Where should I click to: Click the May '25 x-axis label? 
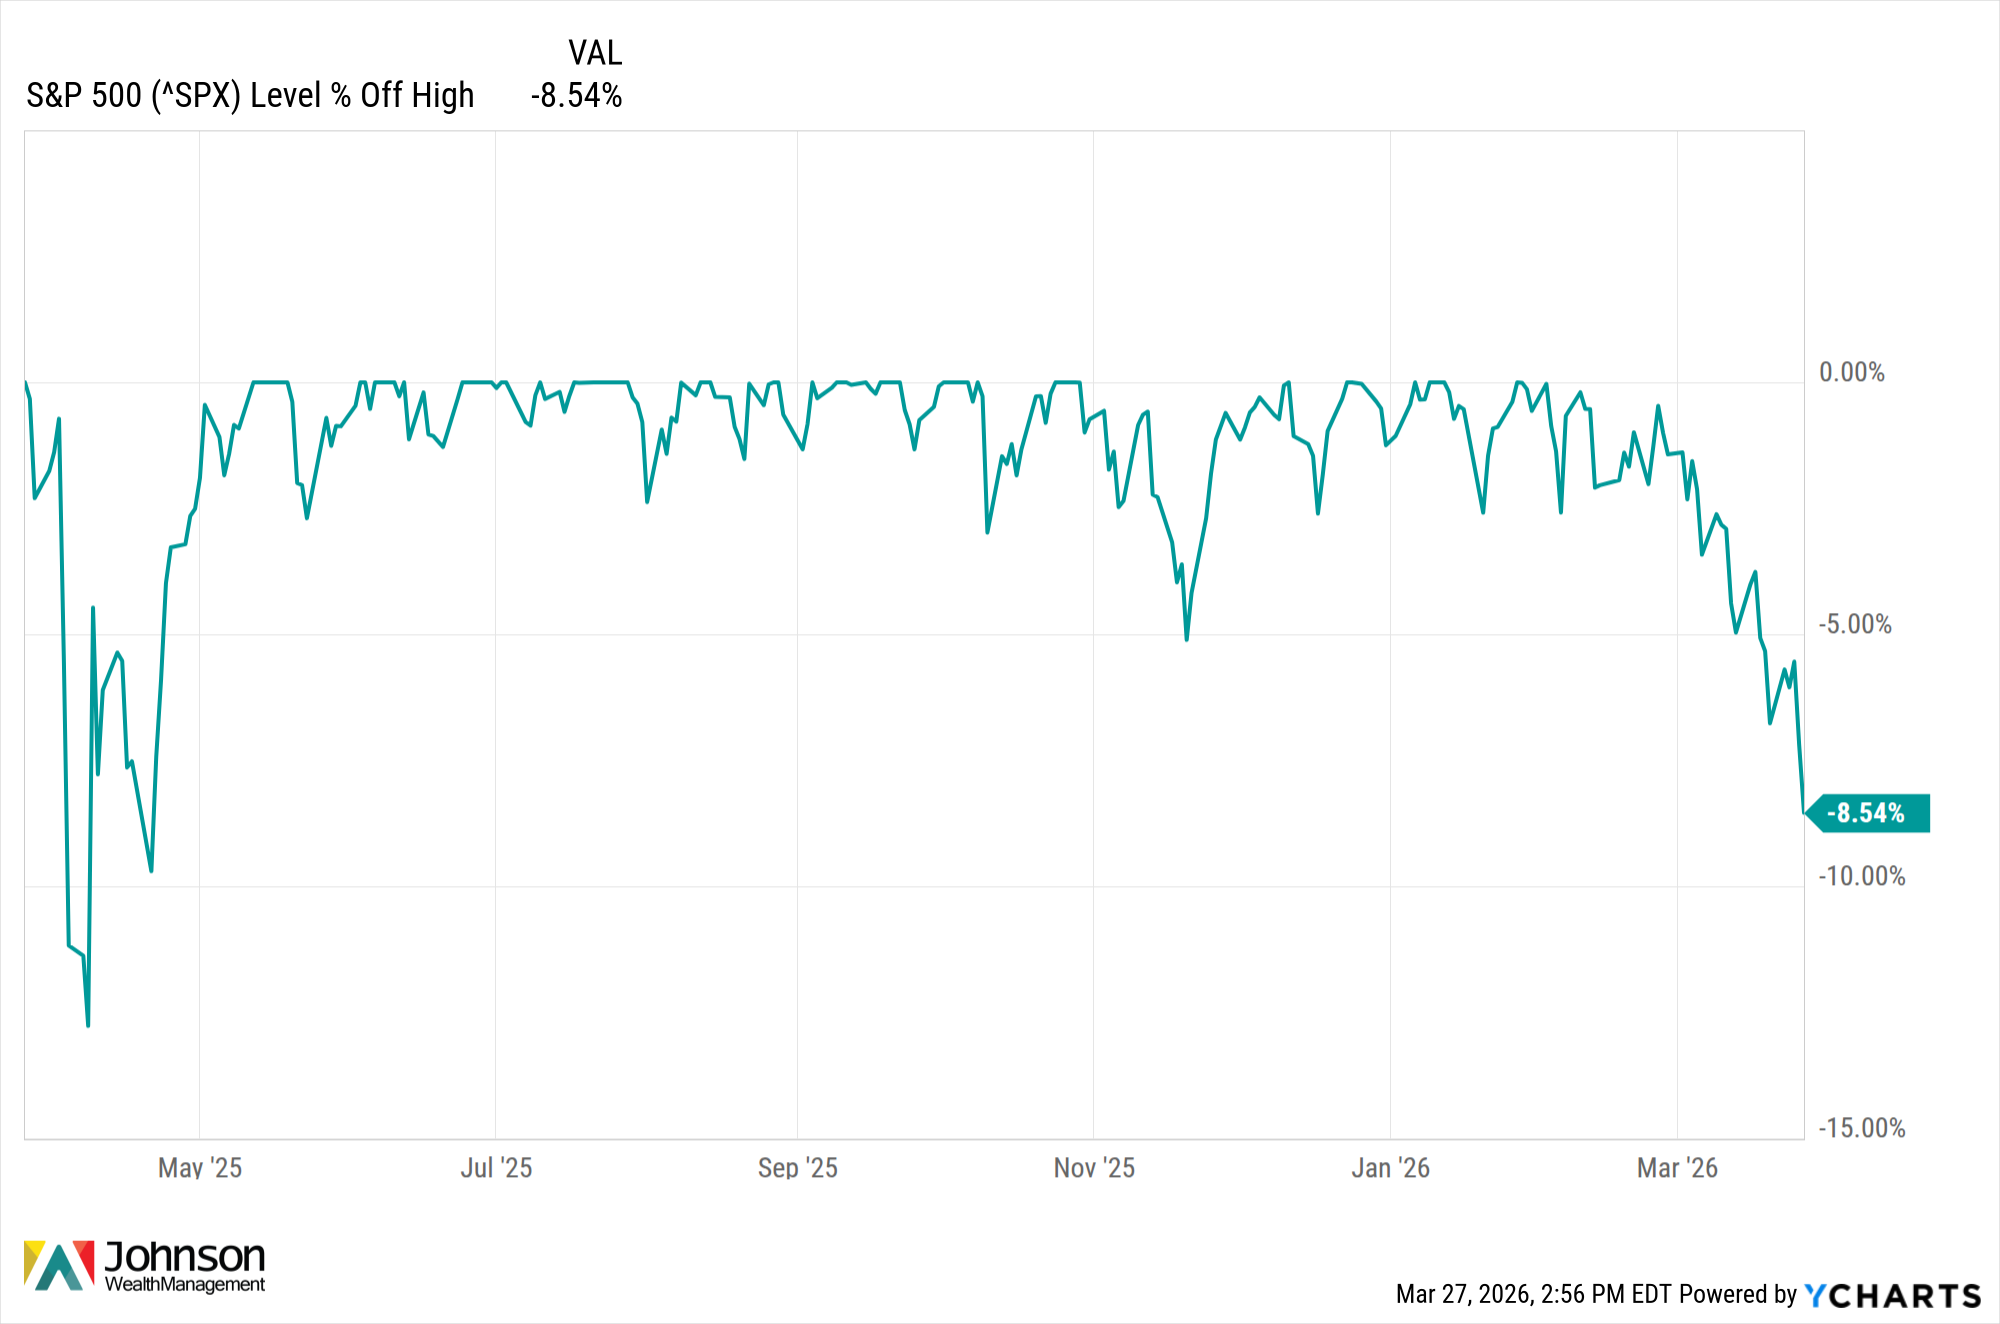(x=200, y=1167)
